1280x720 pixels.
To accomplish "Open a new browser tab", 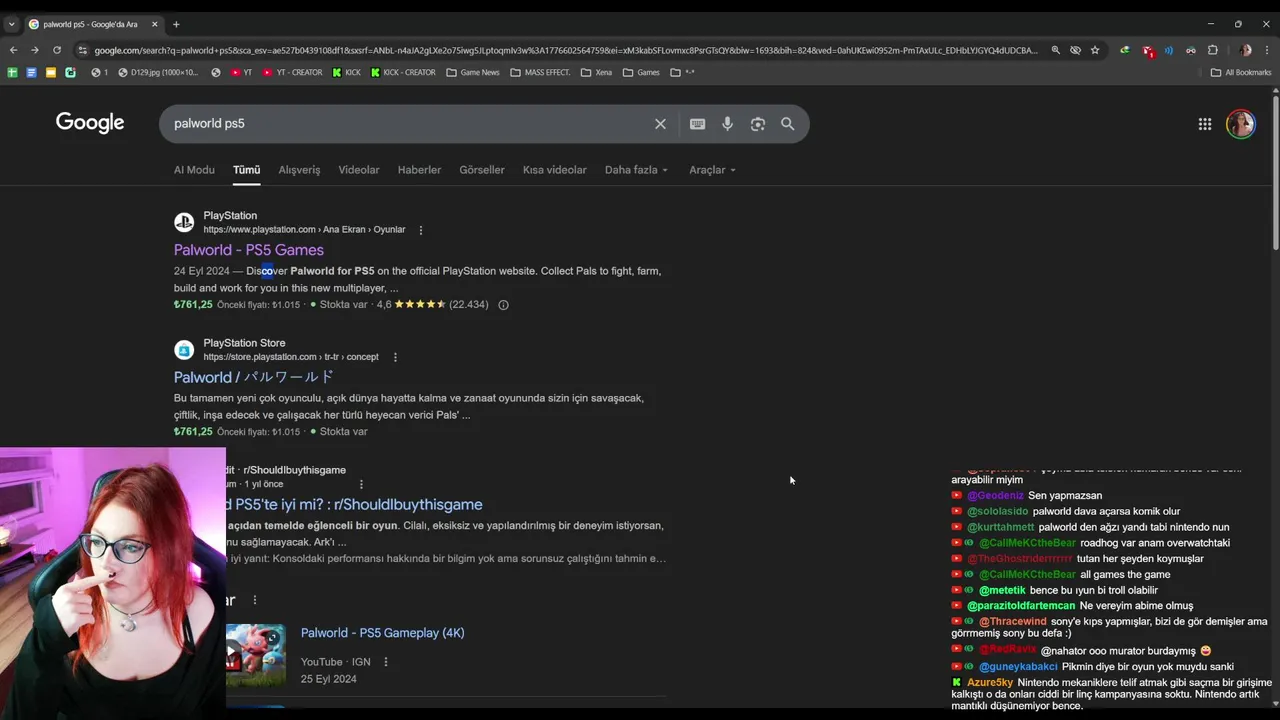I will (176, 24).
